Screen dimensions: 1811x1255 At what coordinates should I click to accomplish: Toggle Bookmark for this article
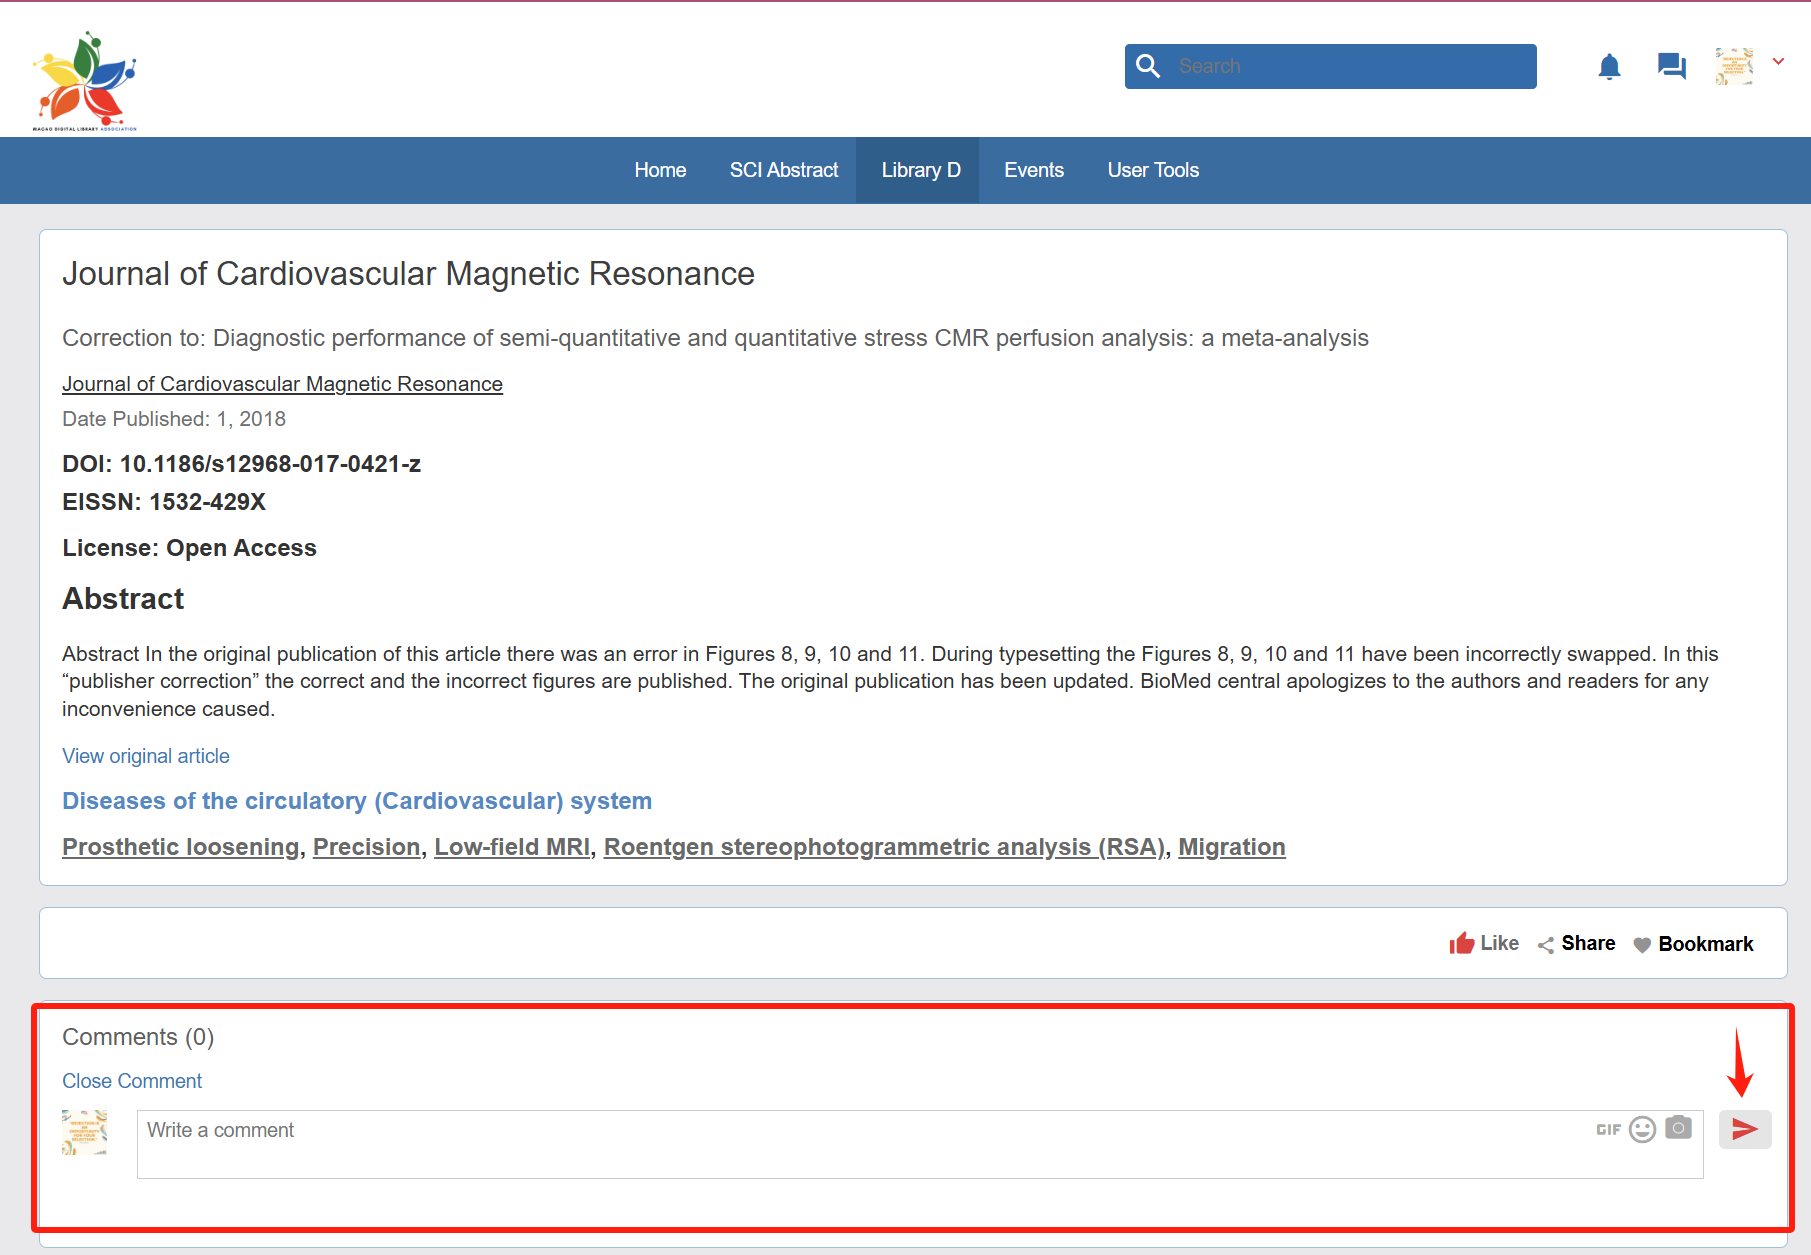click(1693, 944)
